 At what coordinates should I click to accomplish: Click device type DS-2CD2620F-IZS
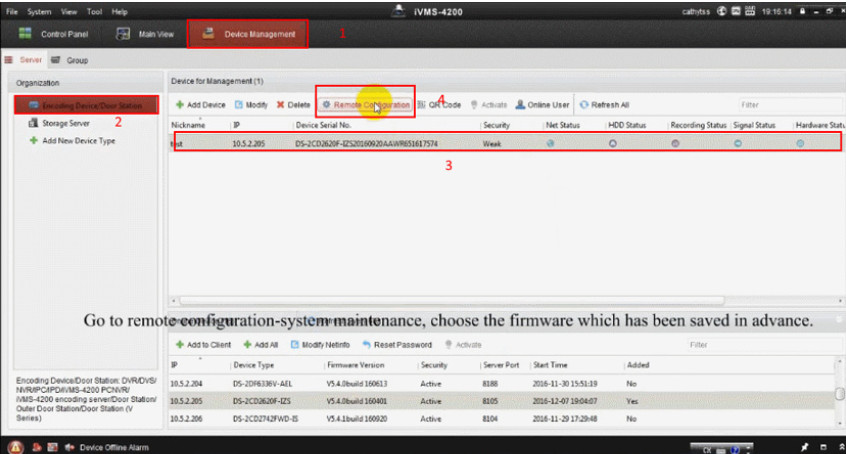(262, 401)
